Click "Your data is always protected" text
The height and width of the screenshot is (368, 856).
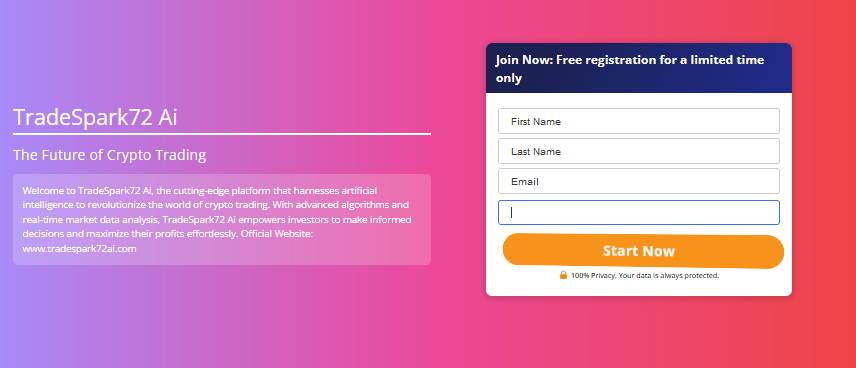pyautogui.click(x=669, y=276)
